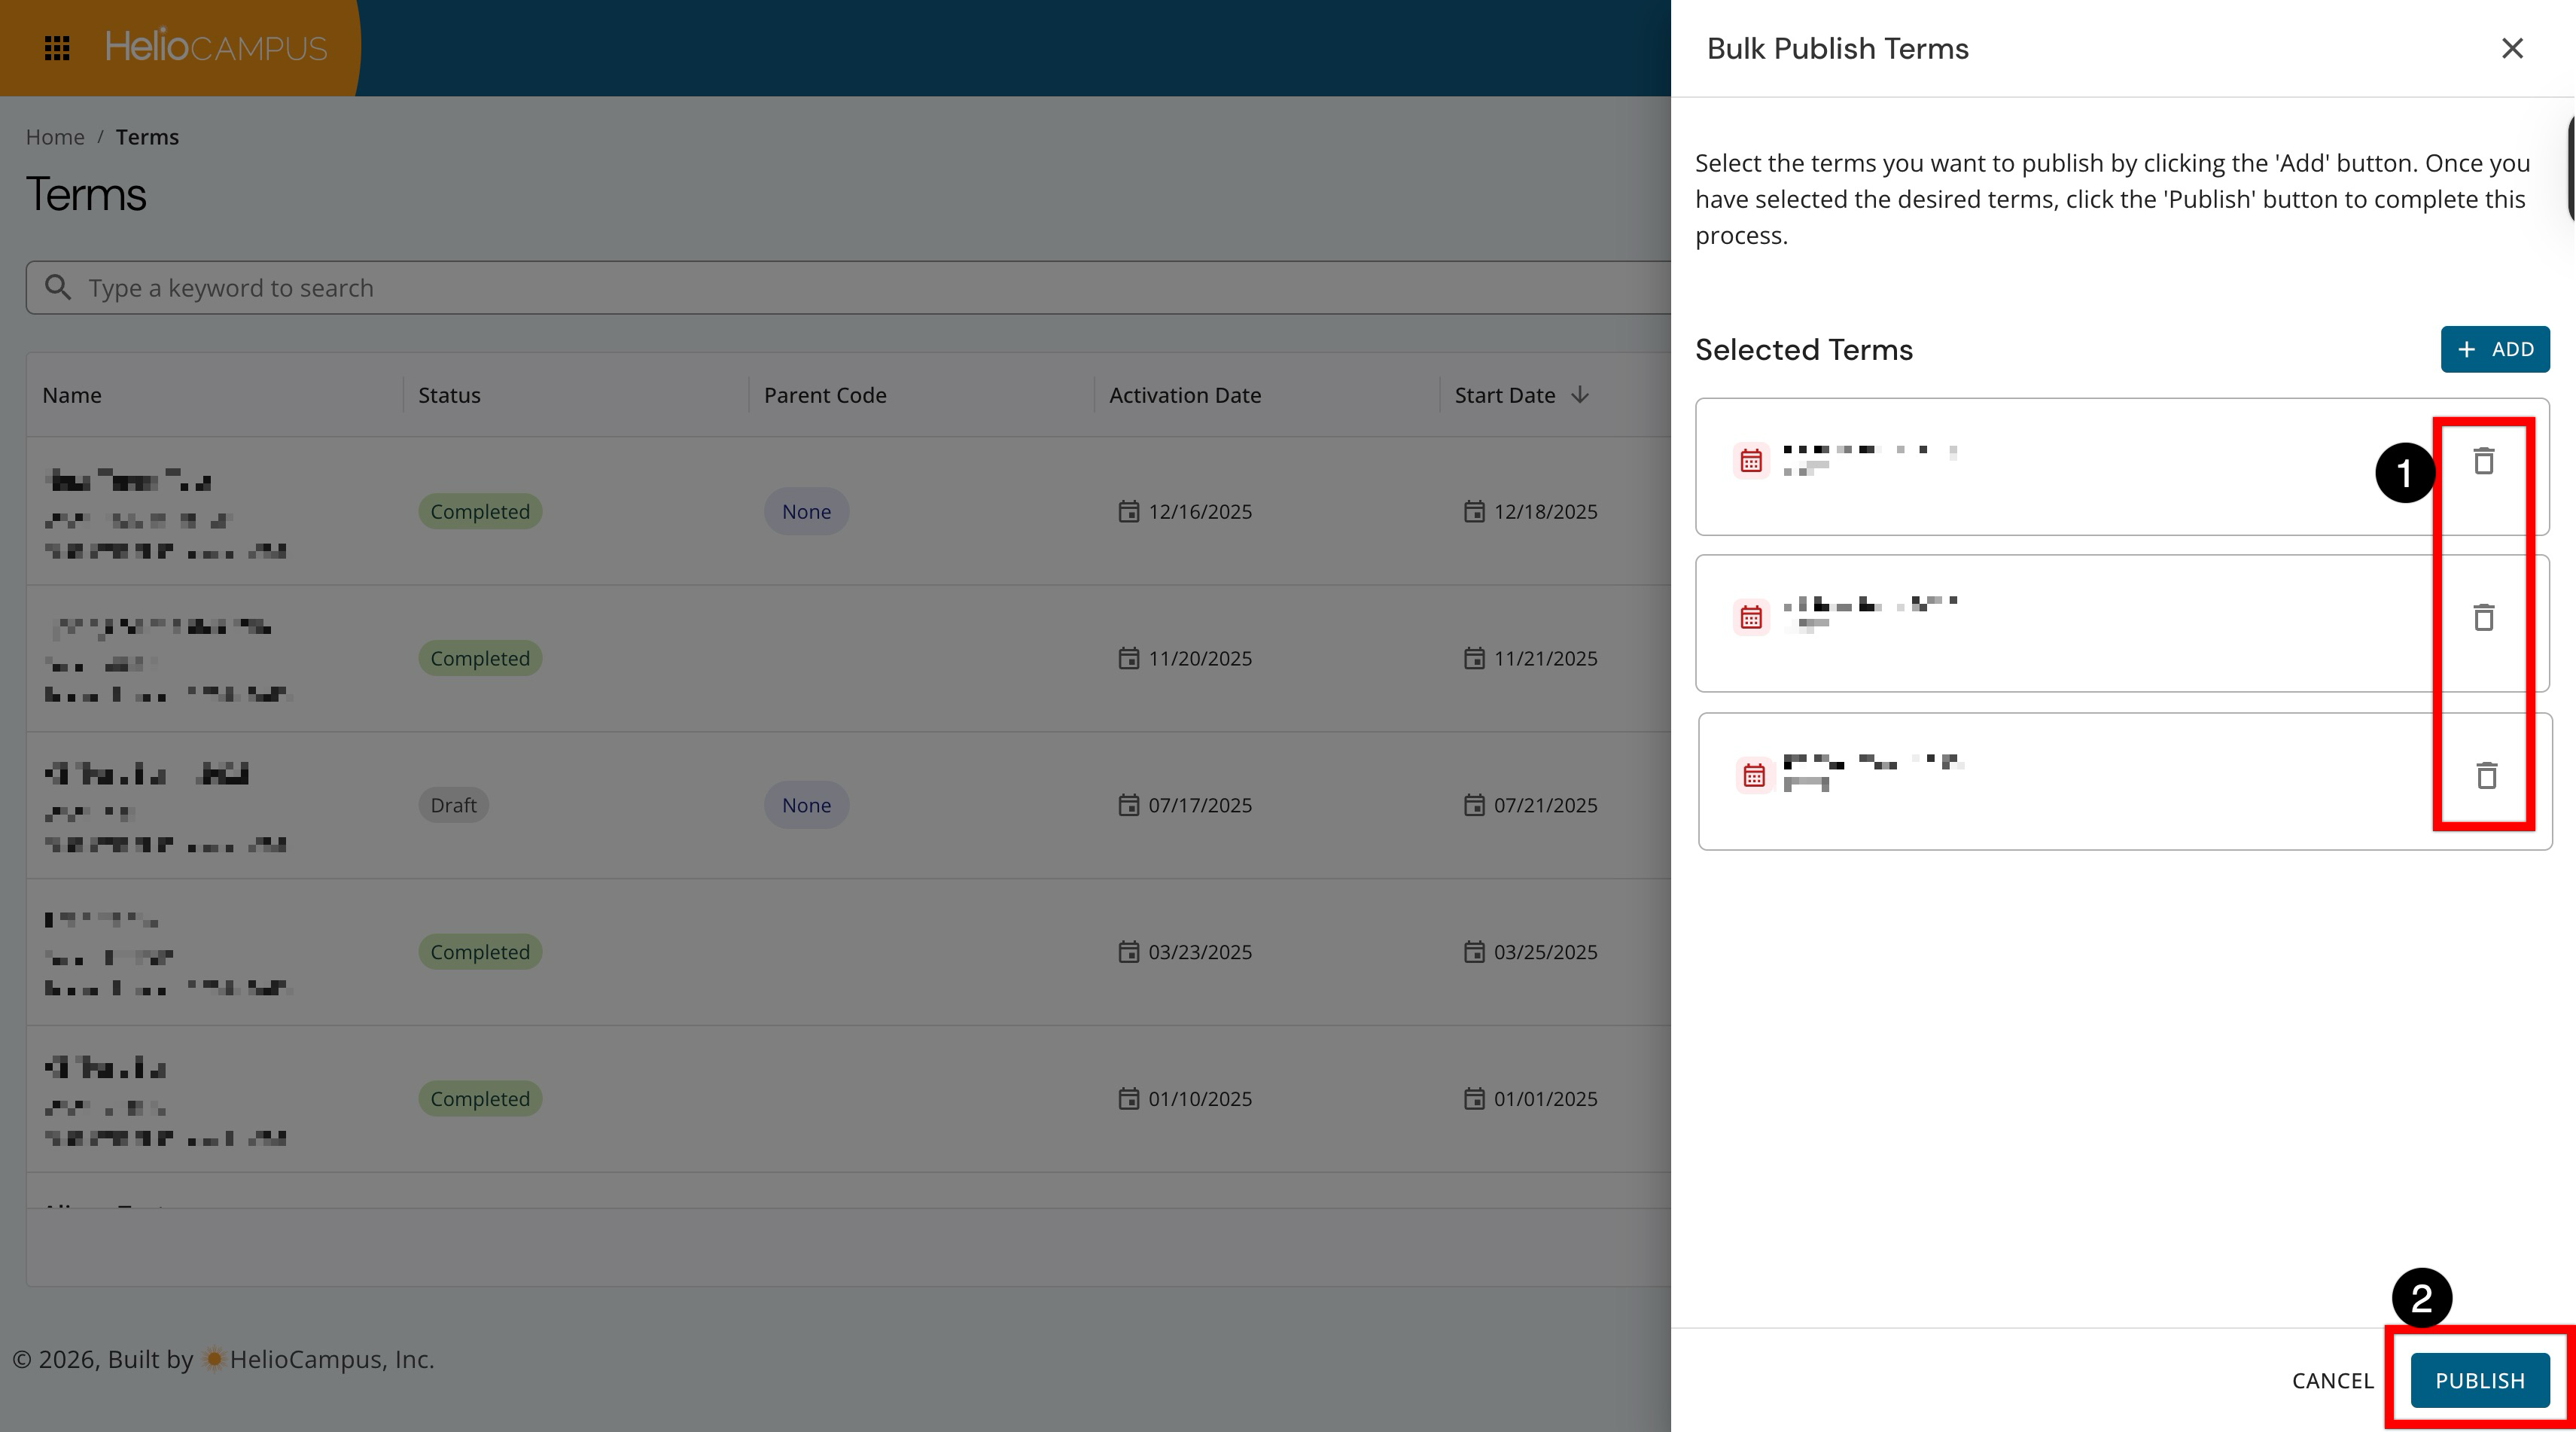Click start date 01/01/2025
This screenshot has width=2576, height=1432.
tap(1546, 1099)
